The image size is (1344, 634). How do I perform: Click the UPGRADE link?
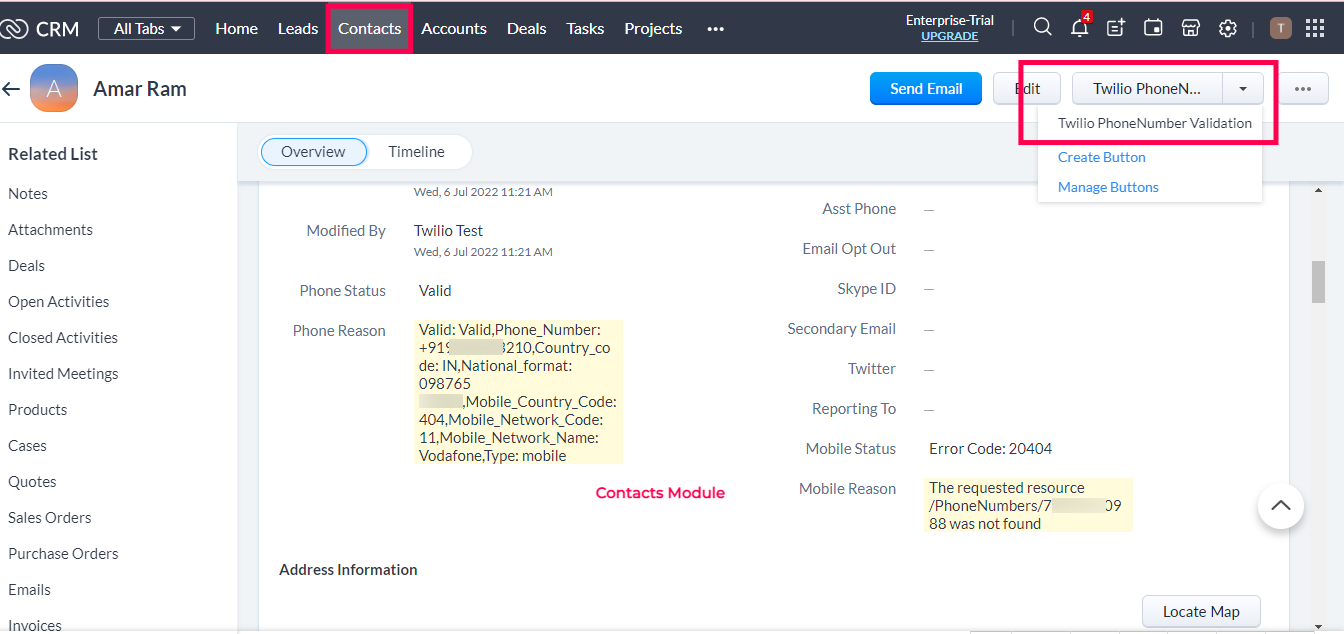click(x=950, y=36)
